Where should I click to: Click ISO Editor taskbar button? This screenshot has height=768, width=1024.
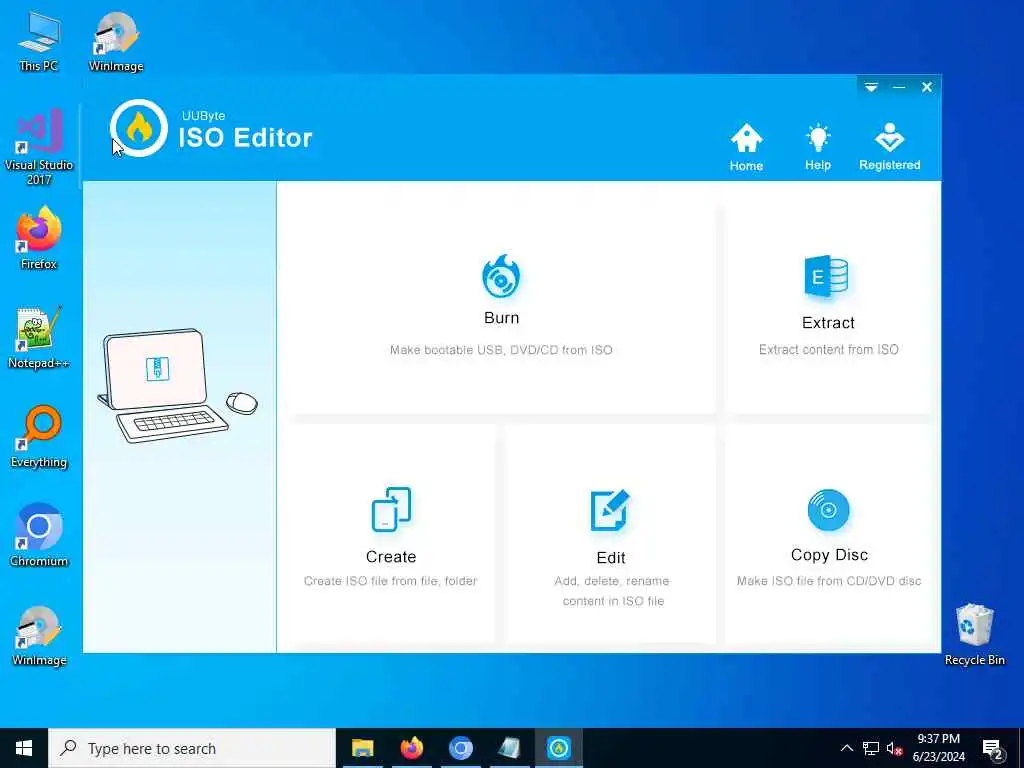[x=558, y=748]
